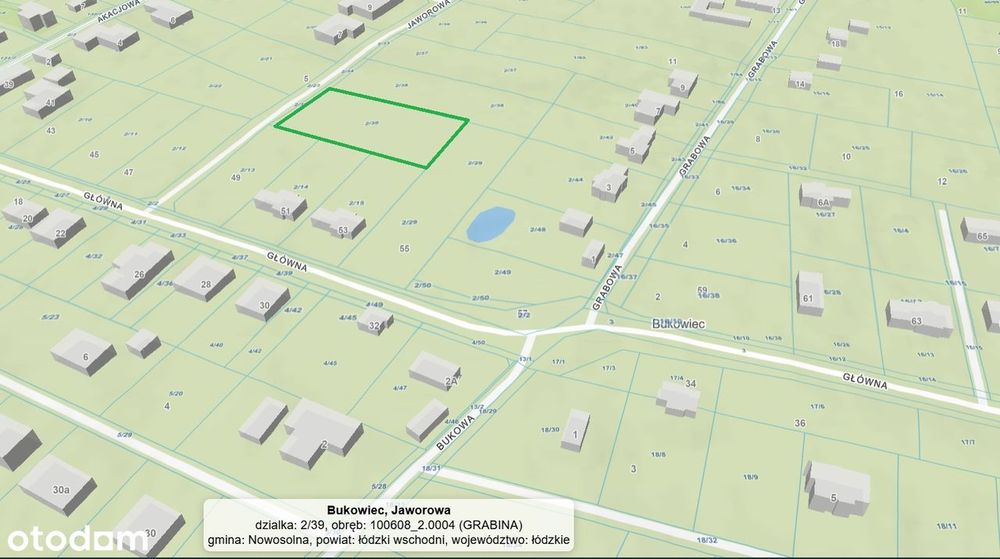
Task: Click building number 32
Action: pyautogui.click(x=374, y=322)
